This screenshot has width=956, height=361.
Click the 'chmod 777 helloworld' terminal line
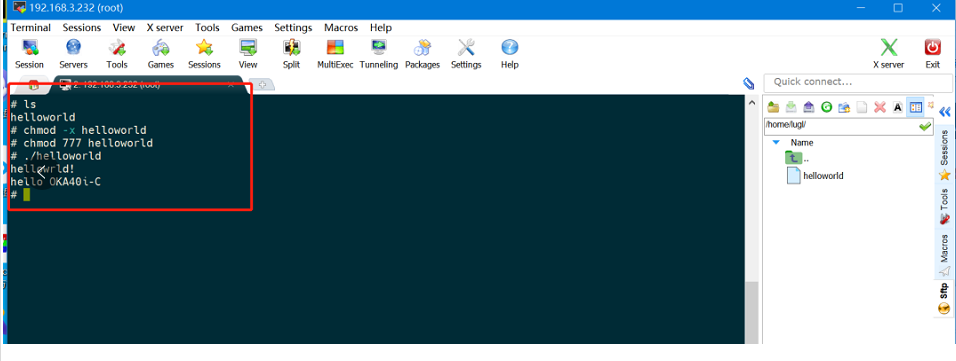coord(82,143)
